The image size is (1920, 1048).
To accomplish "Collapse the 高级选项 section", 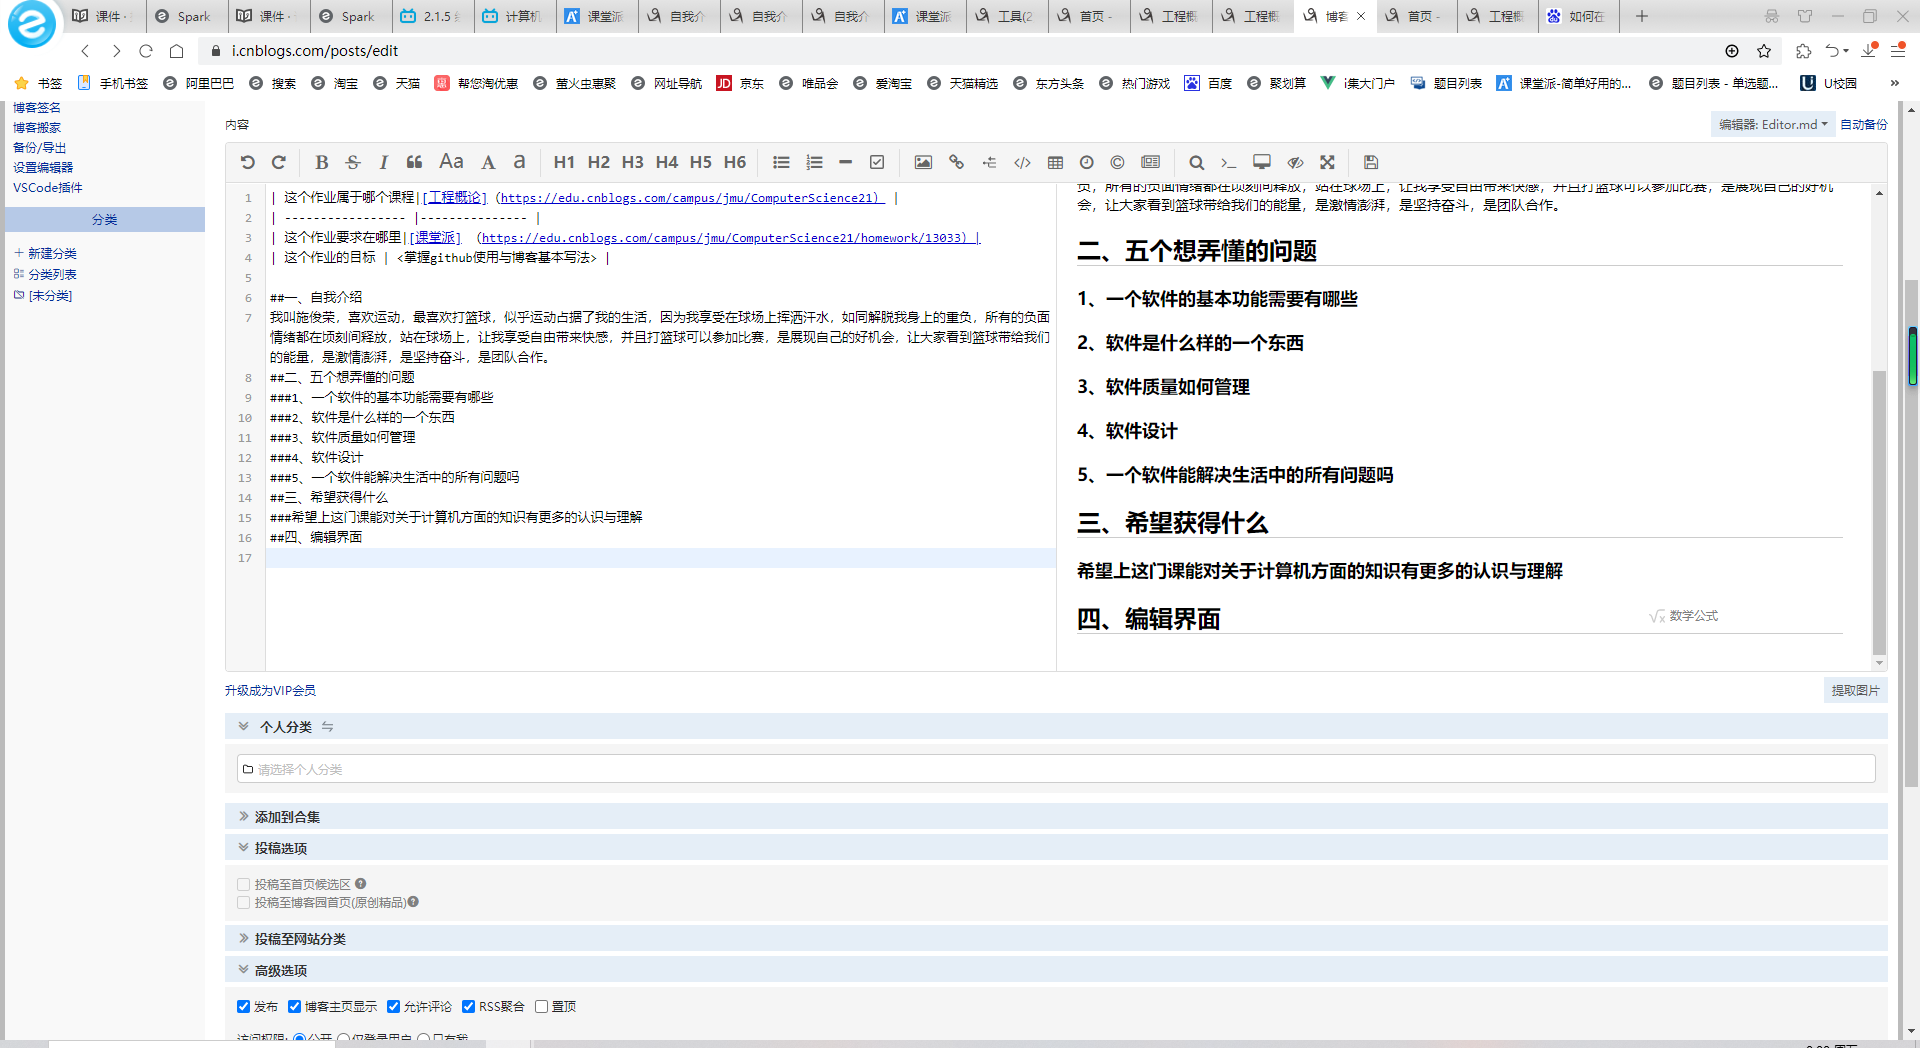I will 278,970.
